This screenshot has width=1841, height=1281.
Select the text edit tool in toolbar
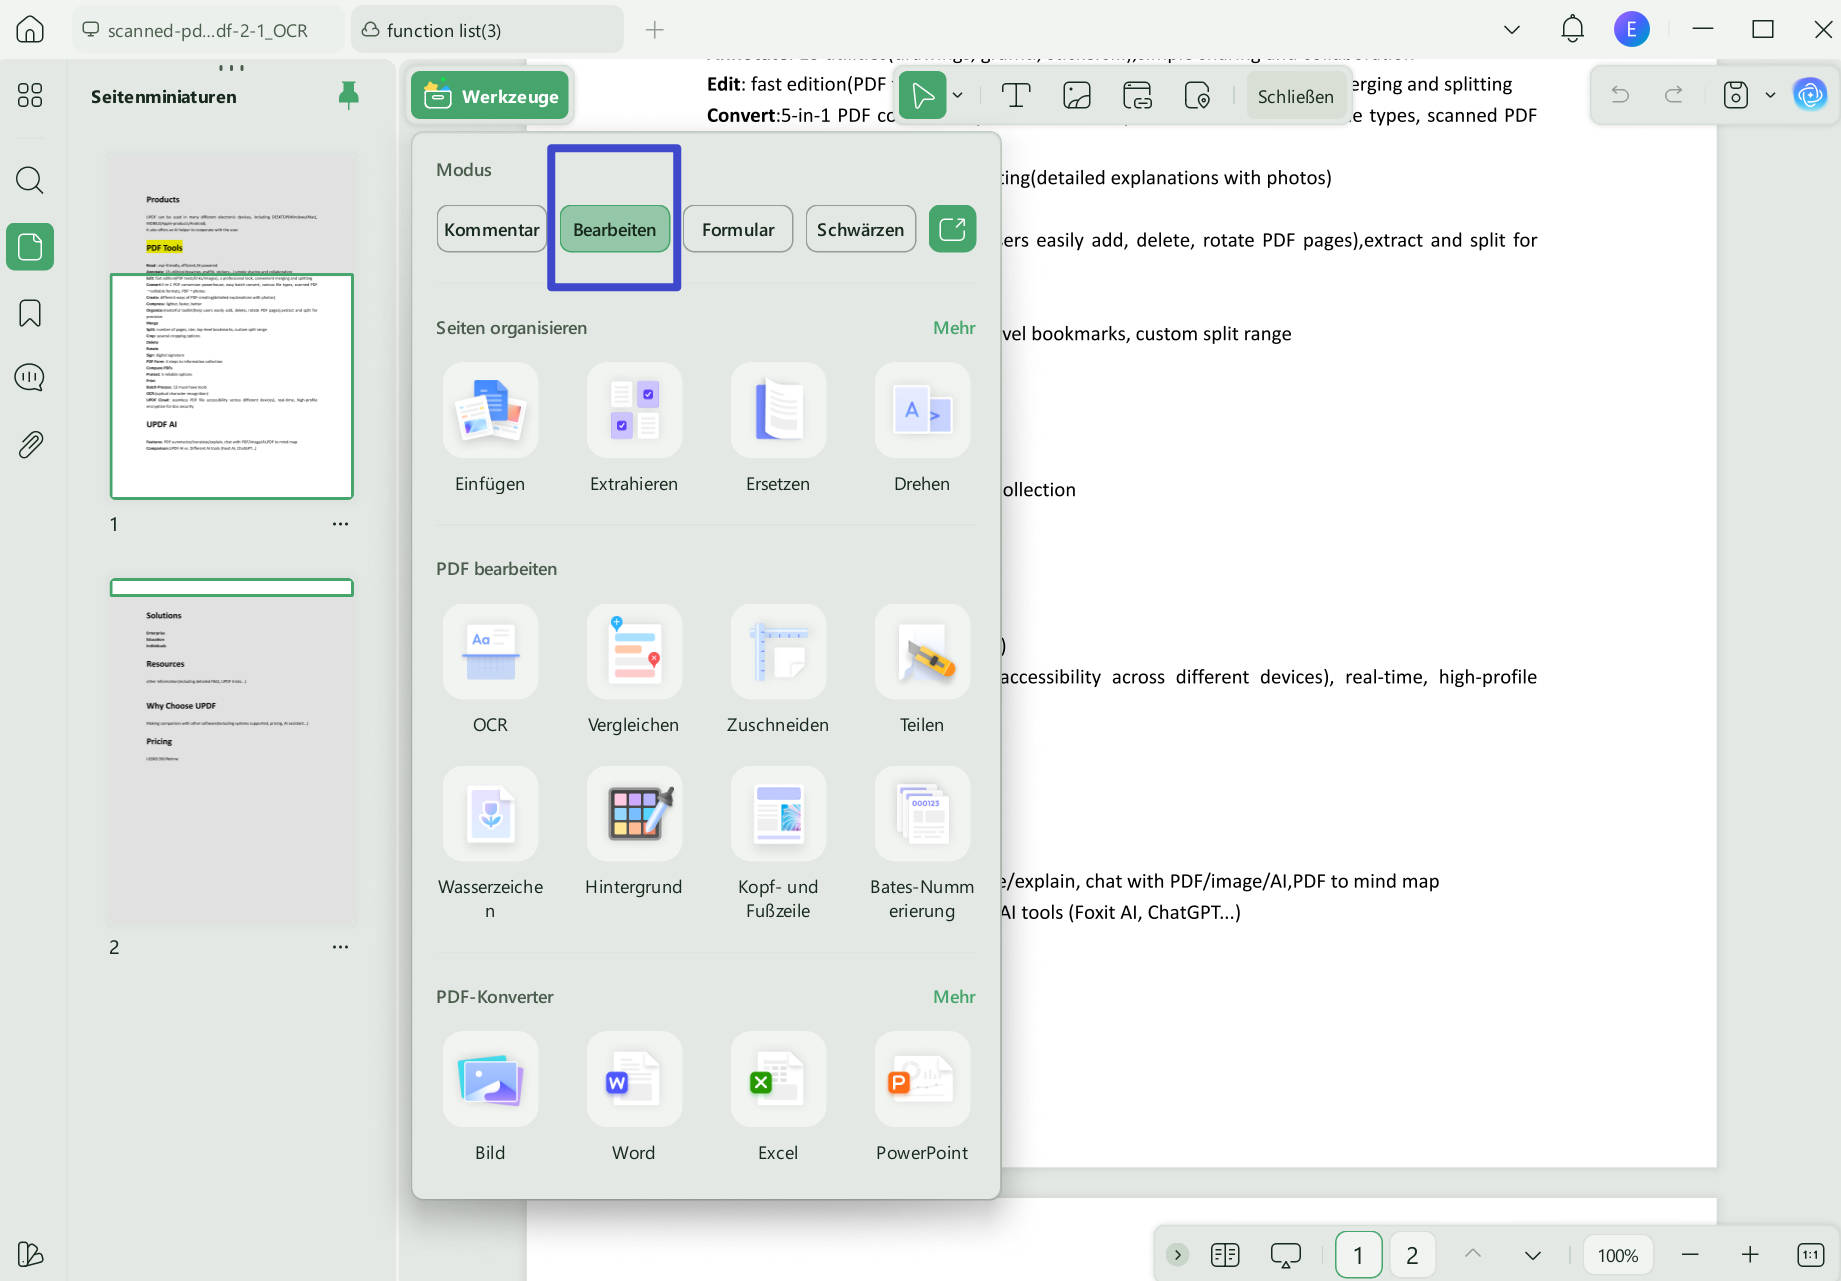point(1016,96)
